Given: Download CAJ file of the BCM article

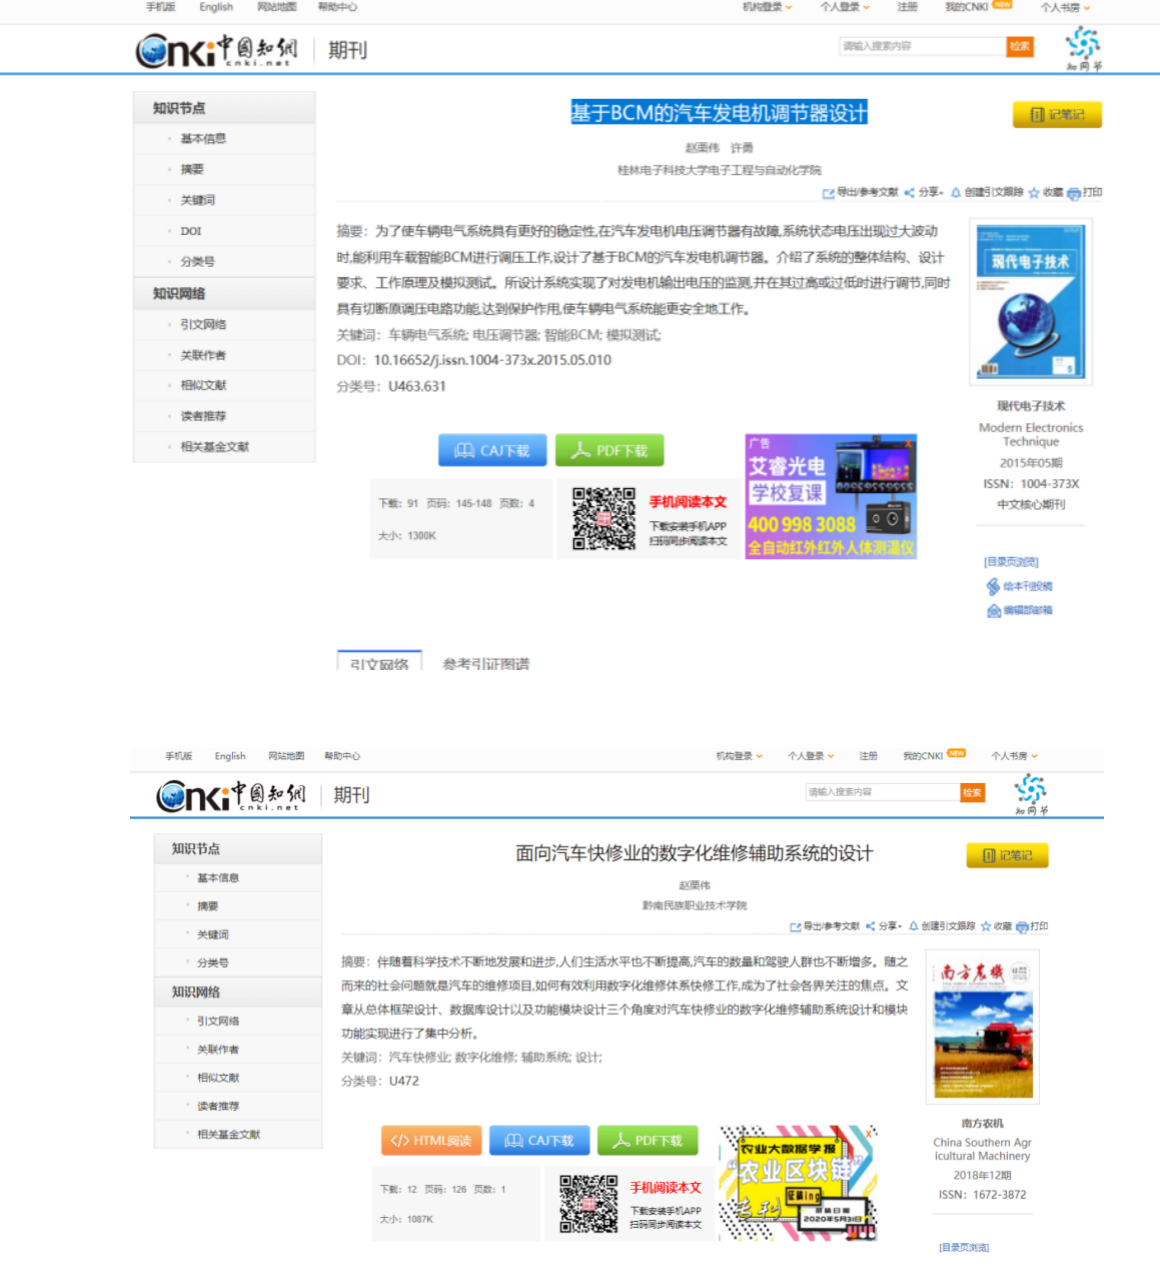Looking at the screenshot, I should 492,451.
